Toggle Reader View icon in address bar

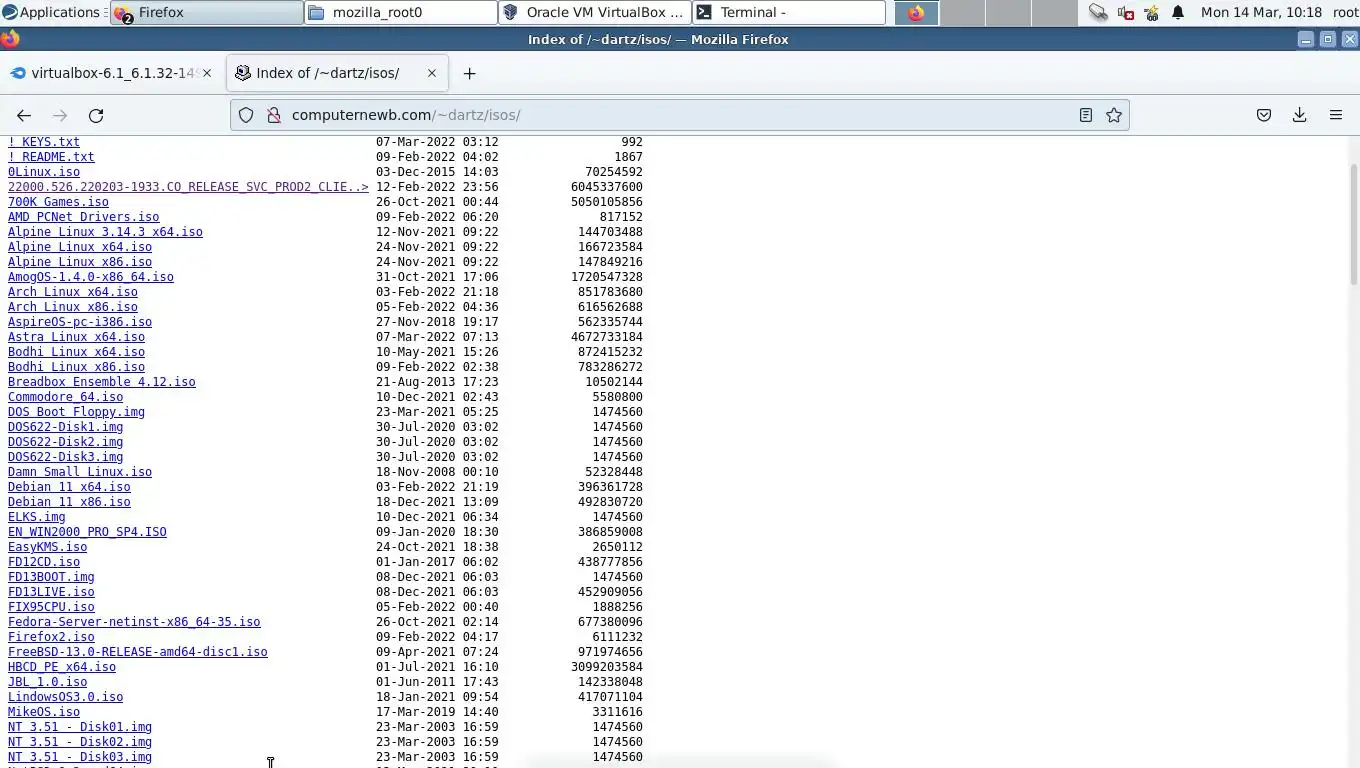coord(1086,115)
